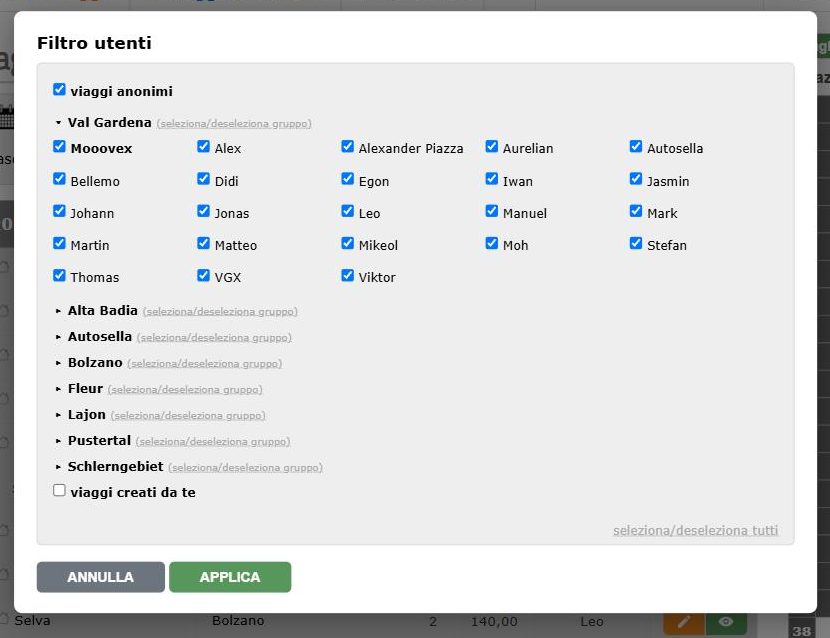Image resolution: width=830 pixels, height=638 pixels.
Task: Enable 'viaggi creati da te' checkbox
Action: [x=59, y=491]
